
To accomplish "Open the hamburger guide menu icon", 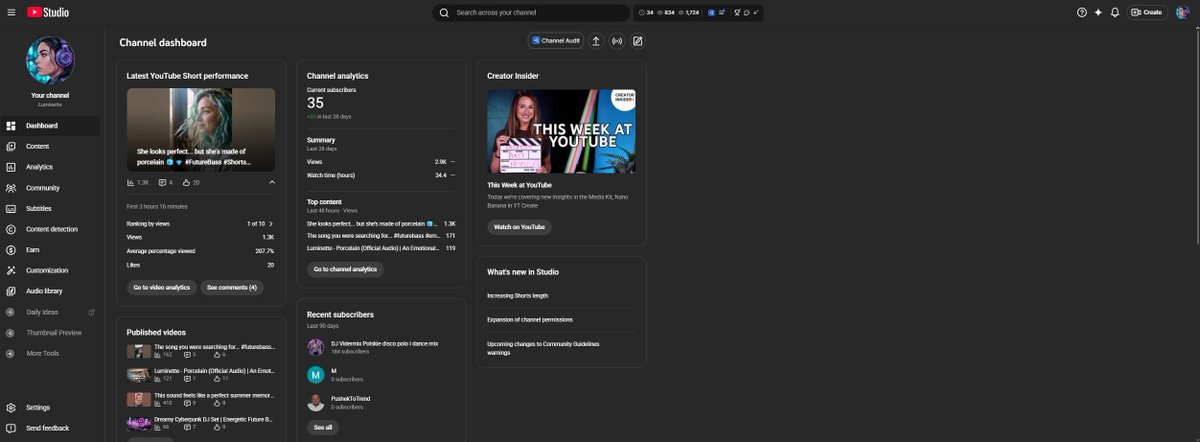I will pyautogui.click(x=11, y=12).
